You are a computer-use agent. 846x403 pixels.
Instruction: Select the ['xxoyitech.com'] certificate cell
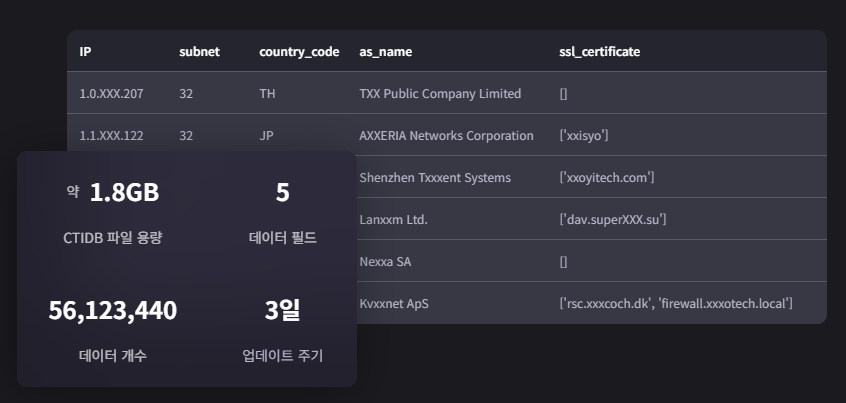tap(607, 178)
